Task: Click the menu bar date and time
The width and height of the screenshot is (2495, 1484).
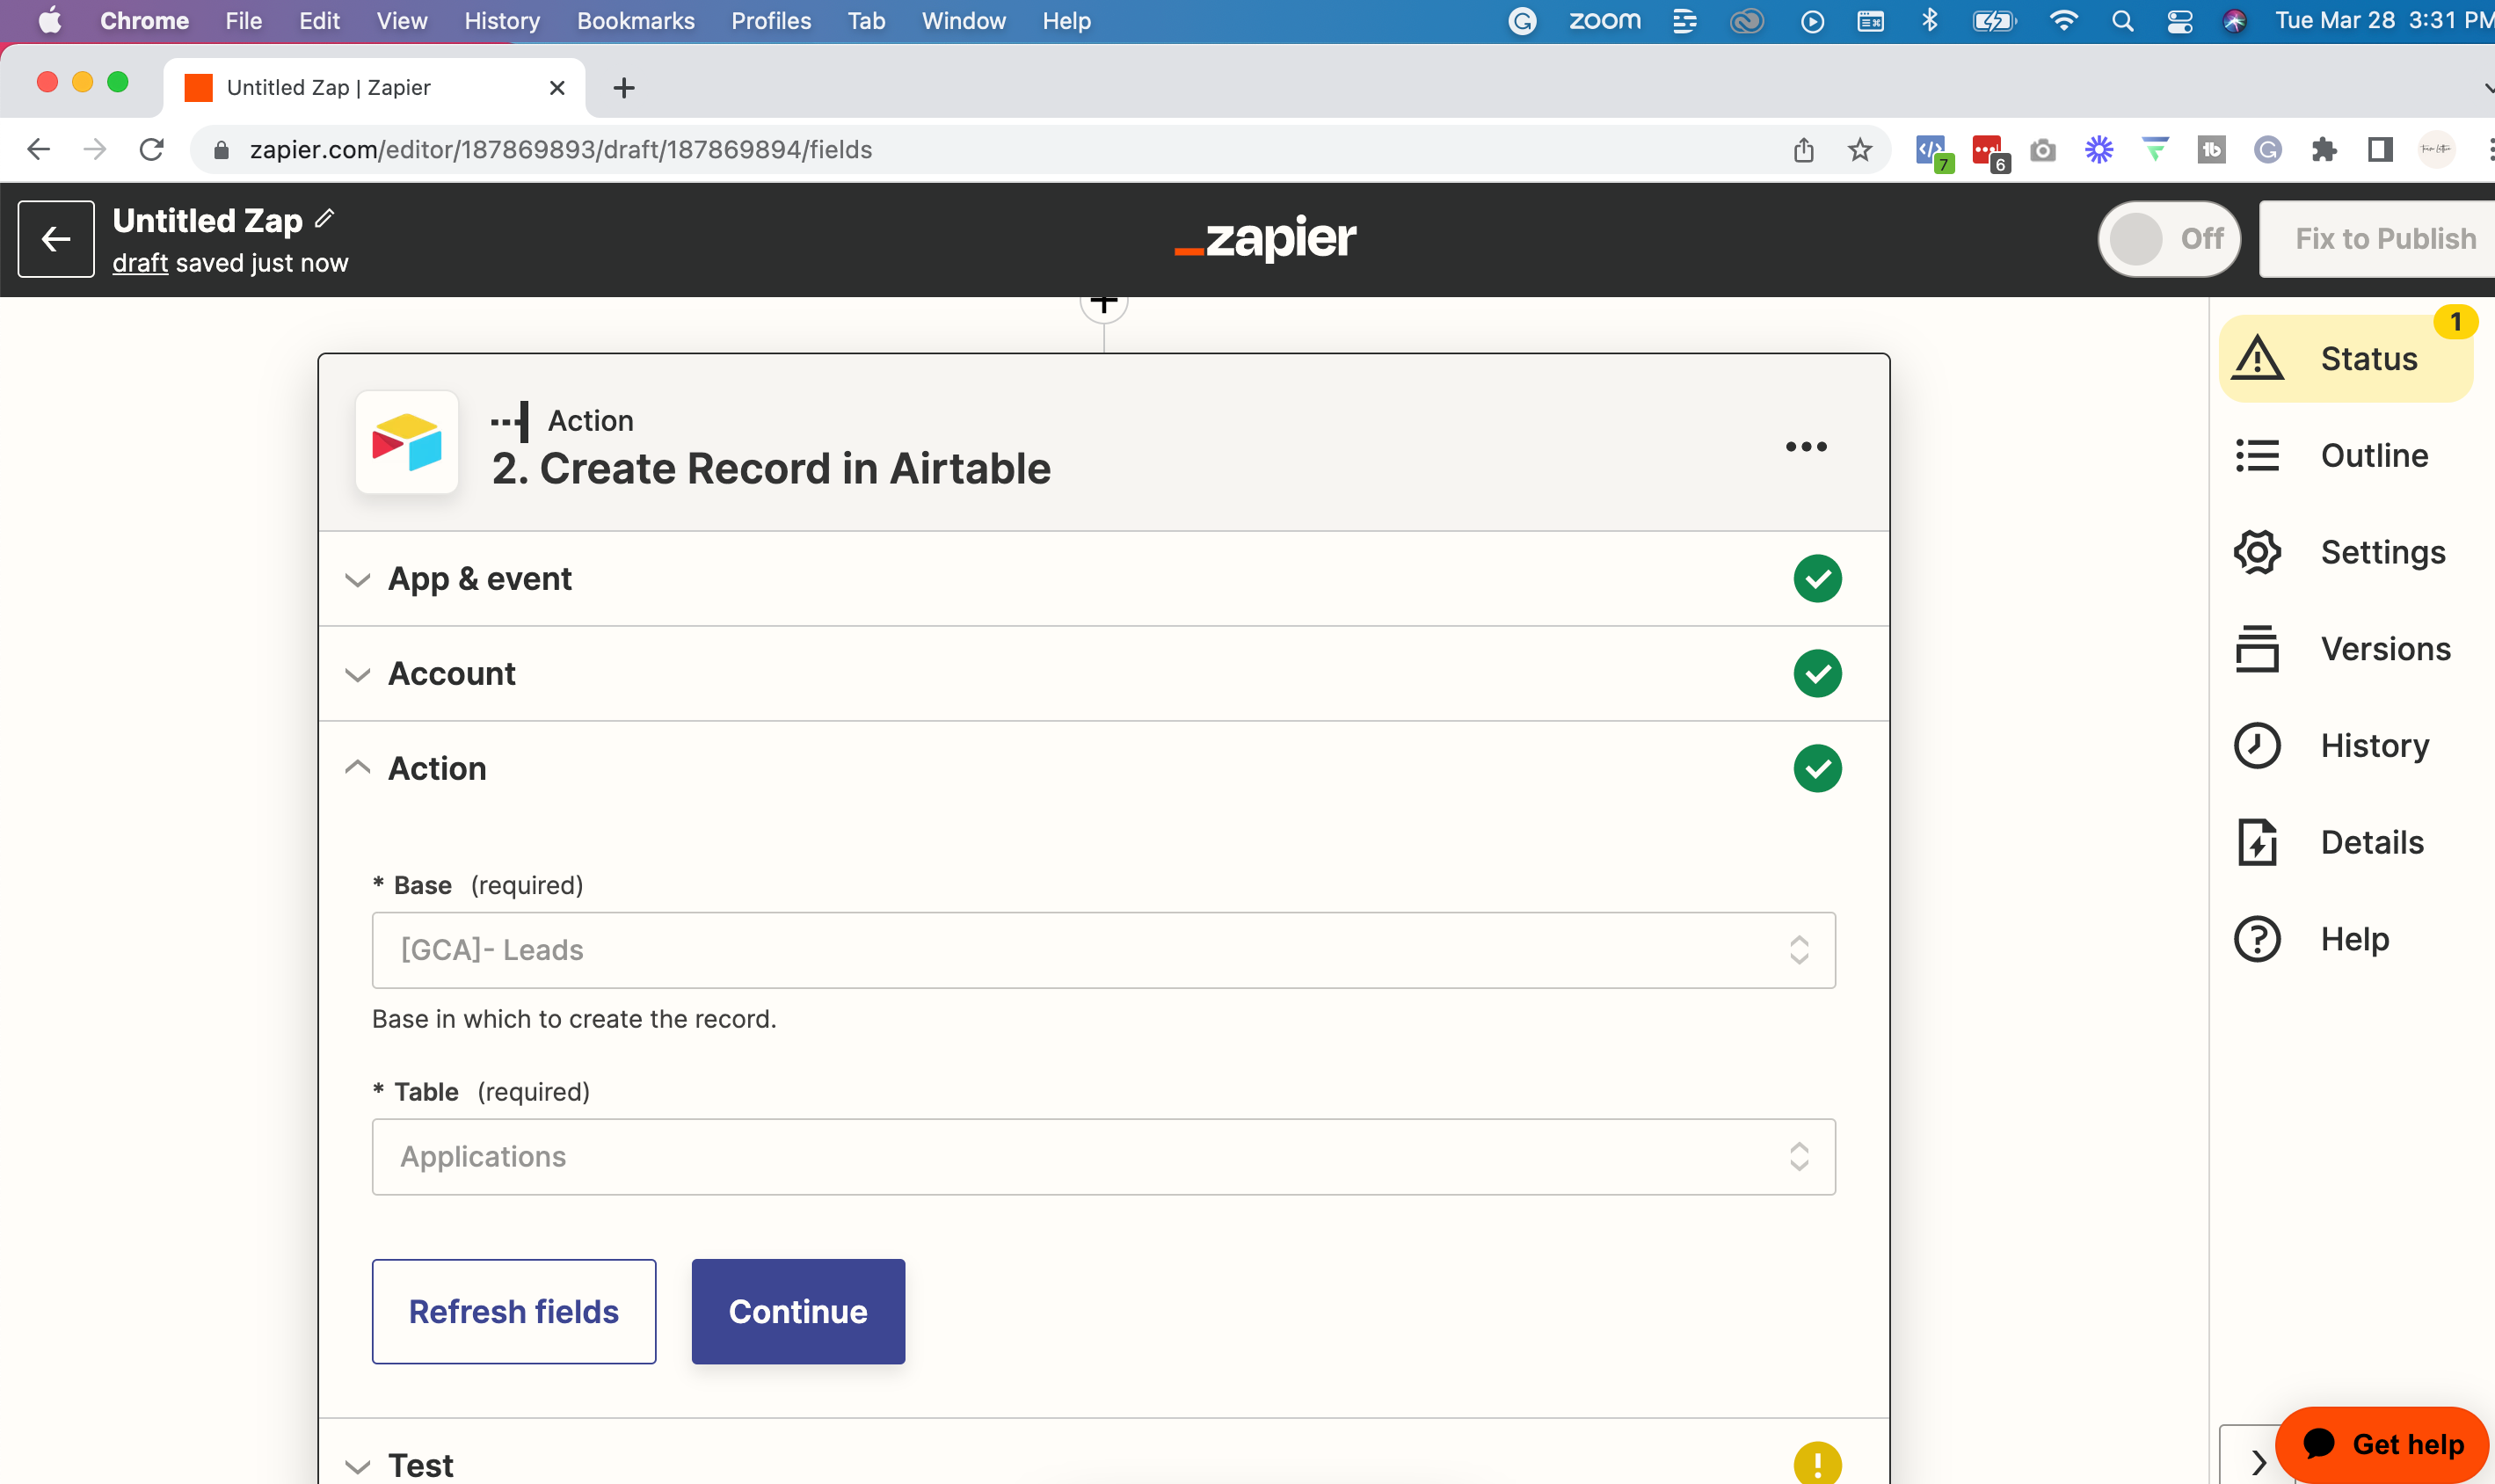Action: (x=2384, y=21)
